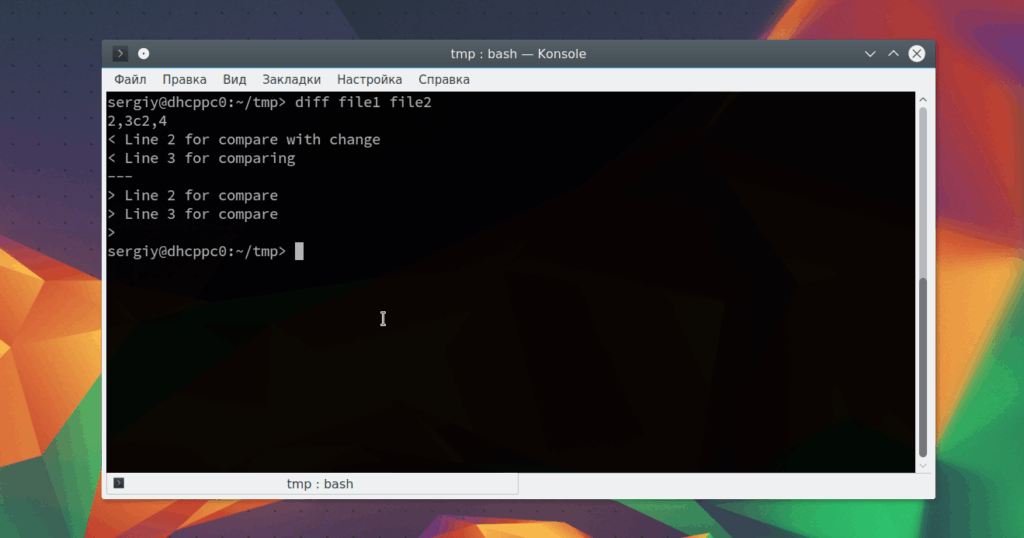Click the Konsole terminal icon in title bar
The width and height of the screenshot is (1024, 538).
(x=120, y=54)
